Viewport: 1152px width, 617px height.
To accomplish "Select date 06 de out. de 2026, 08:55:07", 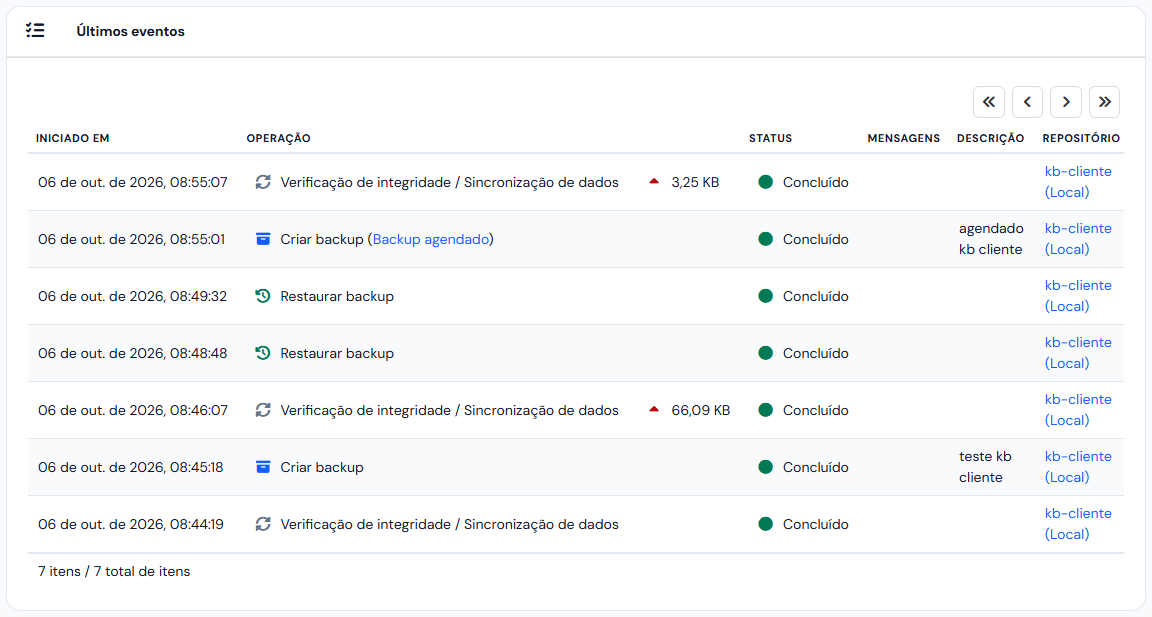I will point(133,182).
